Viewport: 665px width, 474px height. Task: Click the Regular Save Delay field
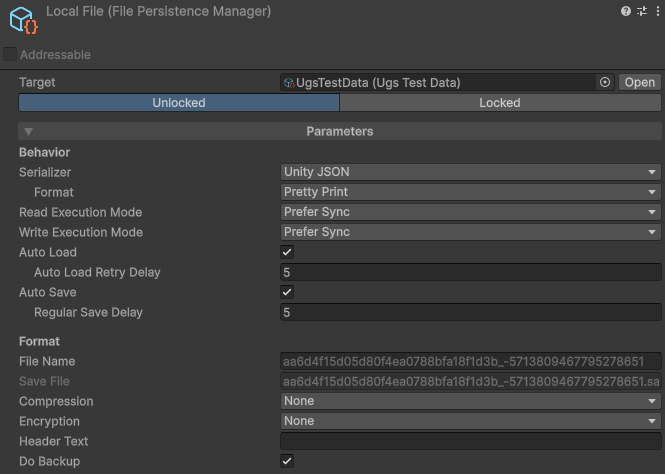[470, 312]
